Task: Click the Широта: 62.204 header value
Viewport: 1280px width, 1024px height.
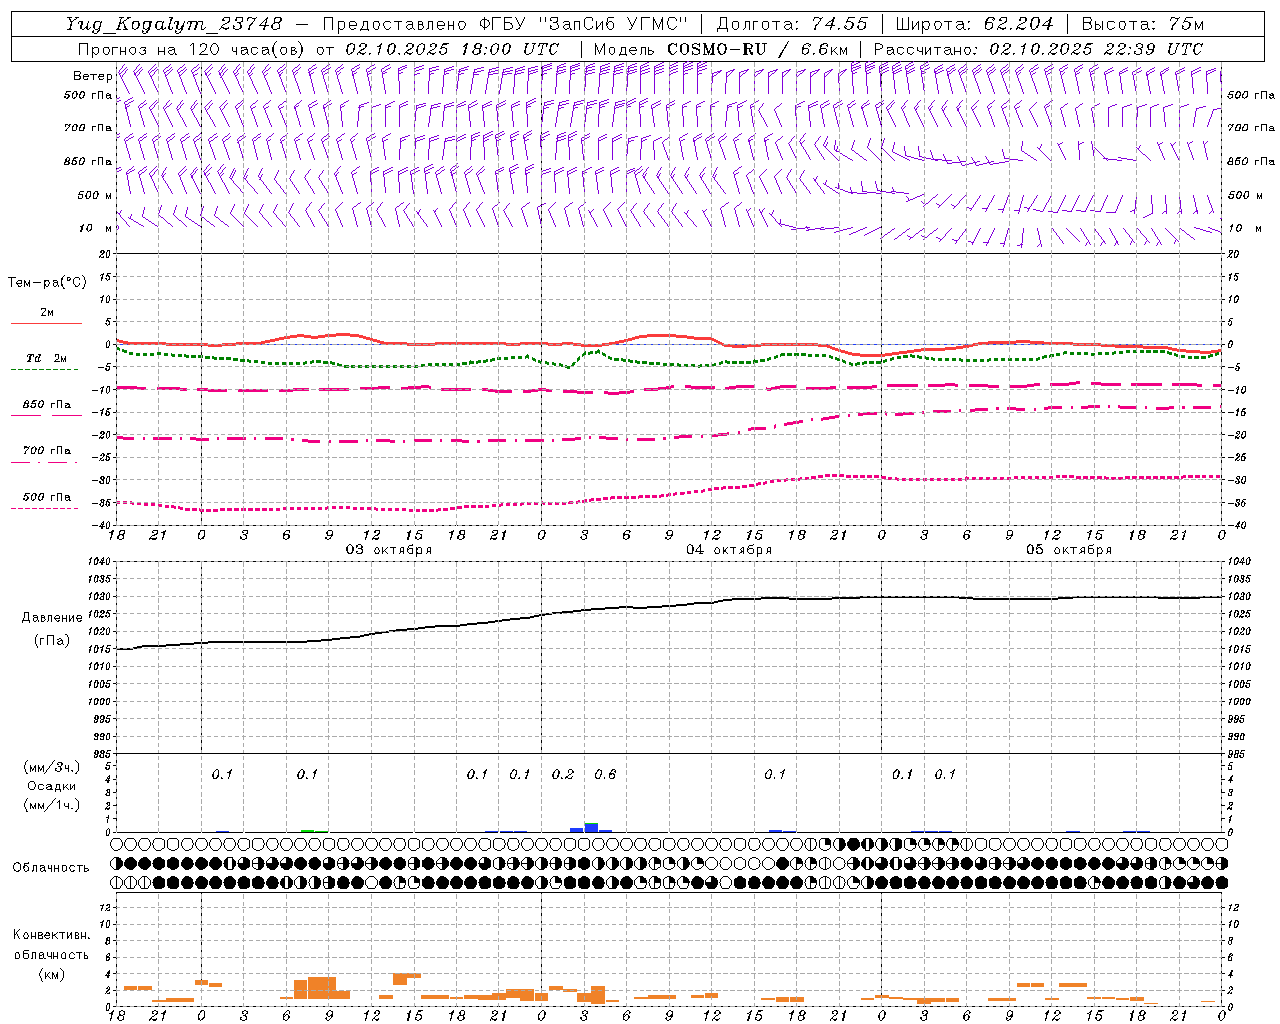Action: coord(974,24)
